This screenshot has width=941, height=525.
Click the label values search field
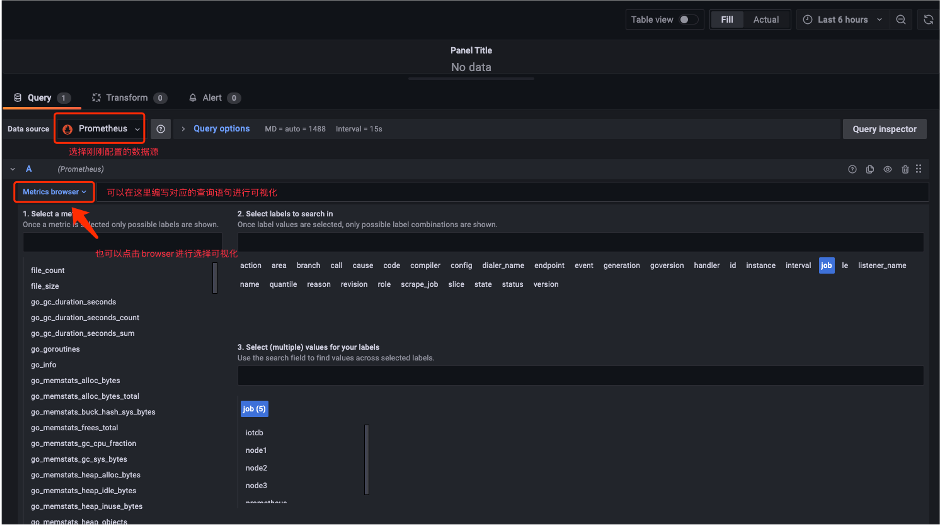580,376
